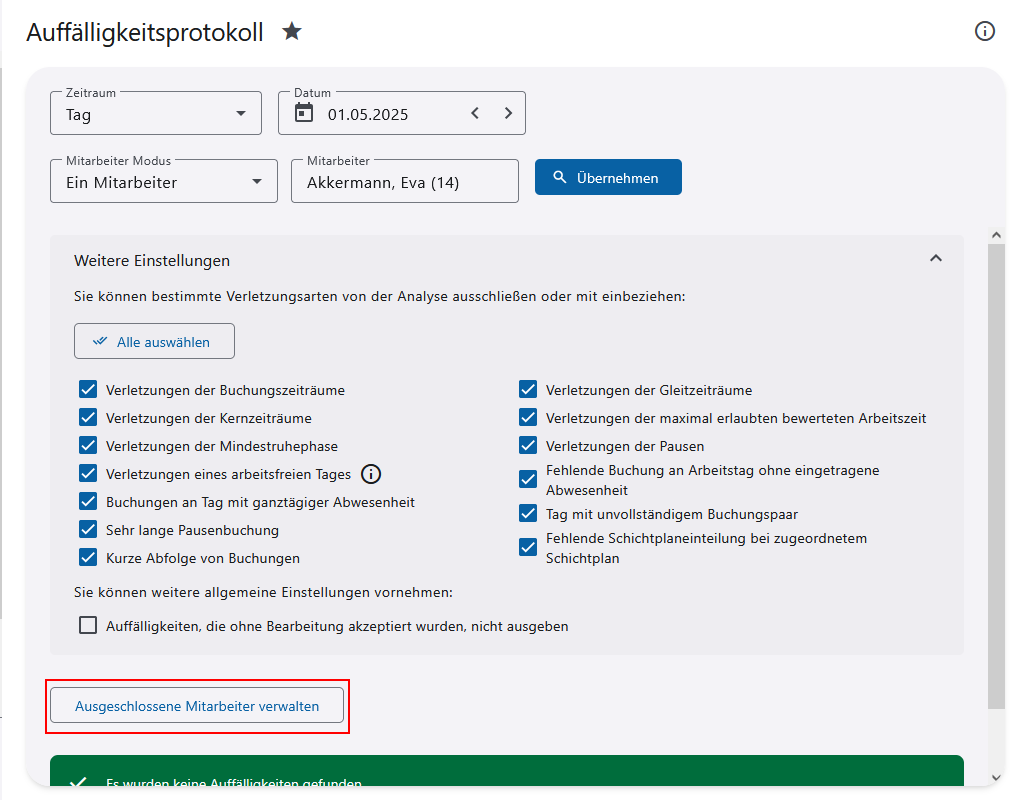Toggle Tag mit unvollständigem Buchungspaar checkbox
This screenshot has width=1024, height=800.
tap(528, 514)
